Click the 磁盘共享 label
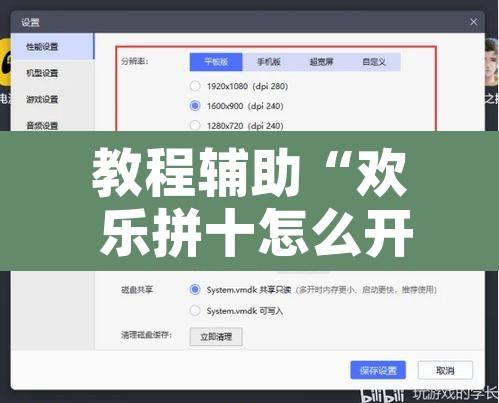Image resolution: width=499 pixels, height=403 pixels. point(137,289)
